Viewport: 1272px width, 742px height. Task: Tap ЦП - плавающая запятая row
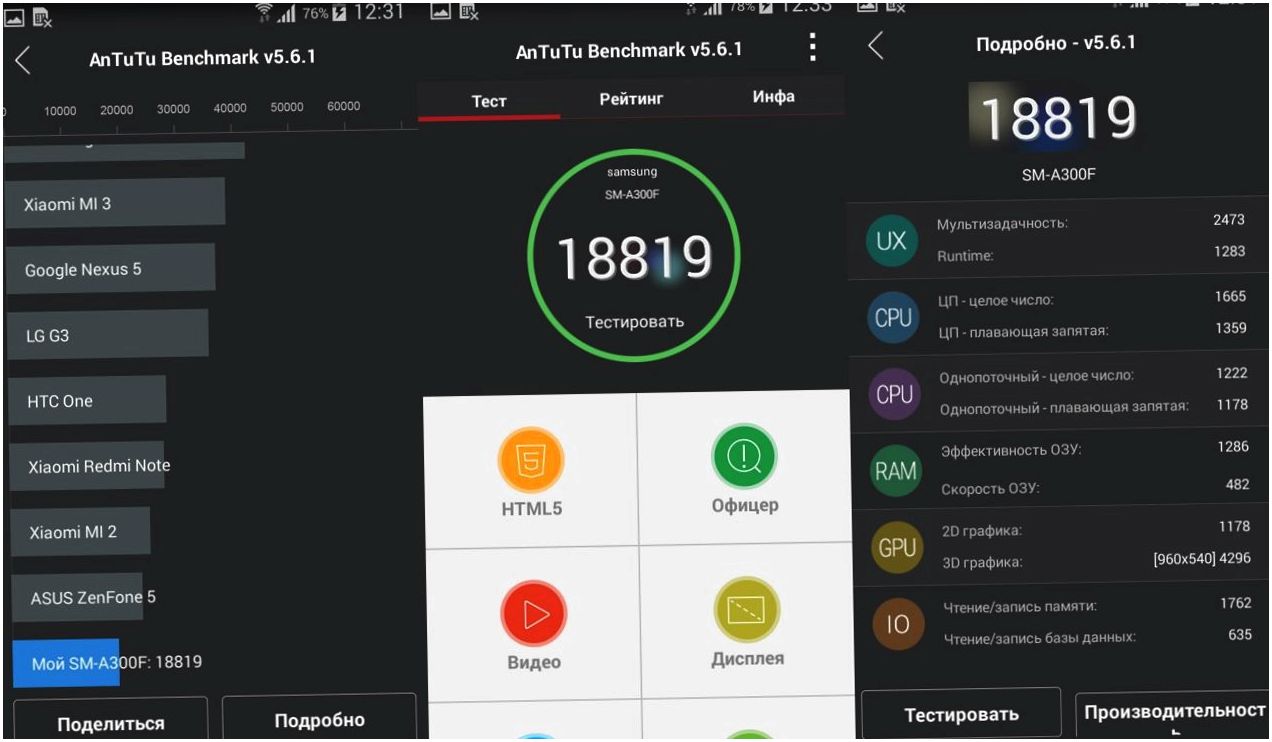click(x=1092, y=329)
